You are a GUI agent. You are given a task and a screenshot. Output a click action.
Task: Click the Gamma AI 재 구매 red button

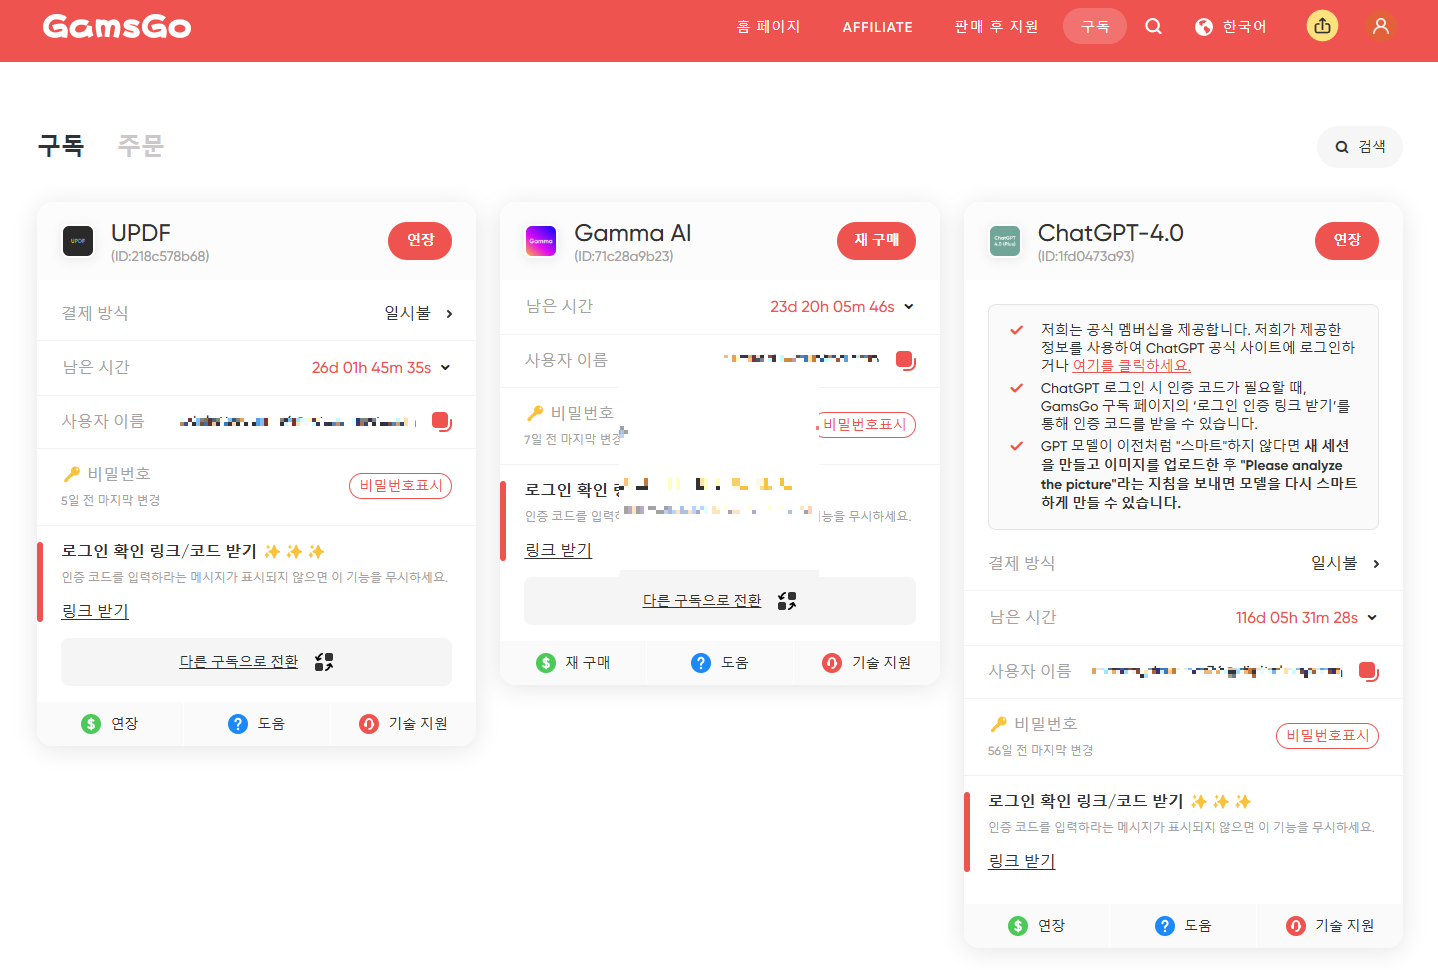pos(876,240)
